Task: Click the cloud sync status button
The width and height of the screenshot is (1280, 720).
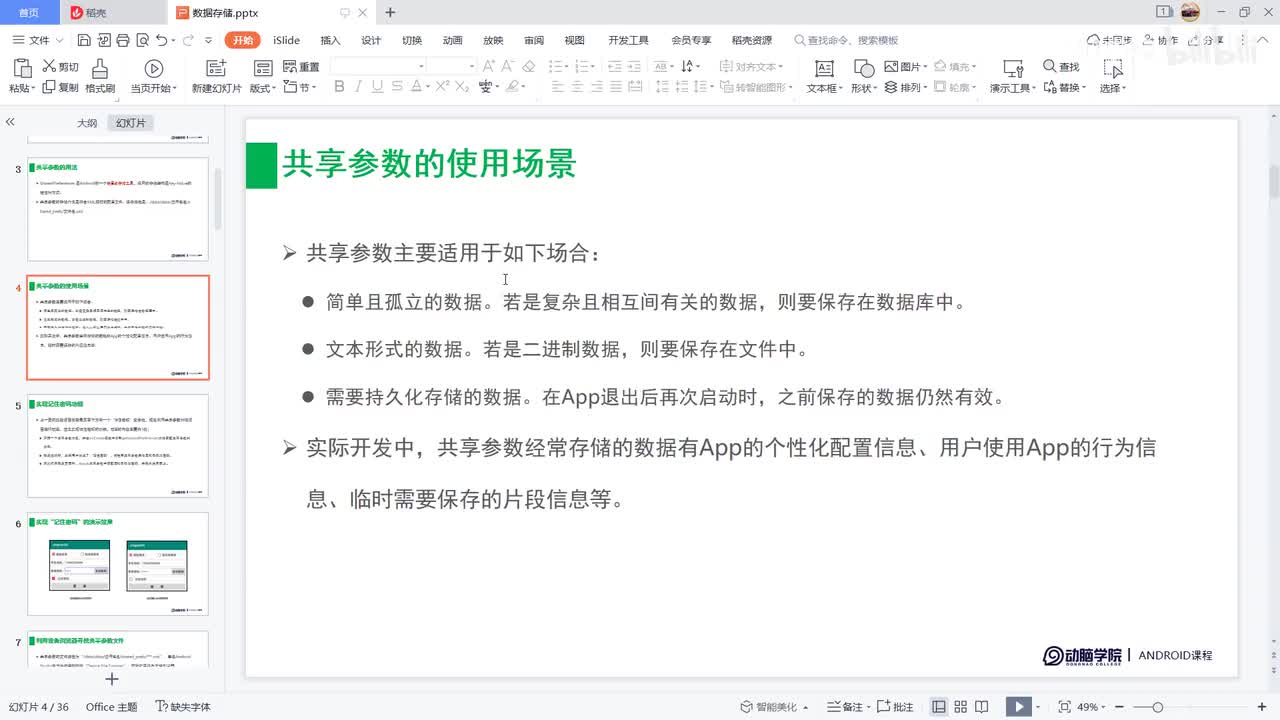Action: pyautogui.click(x=1110, y=40)
